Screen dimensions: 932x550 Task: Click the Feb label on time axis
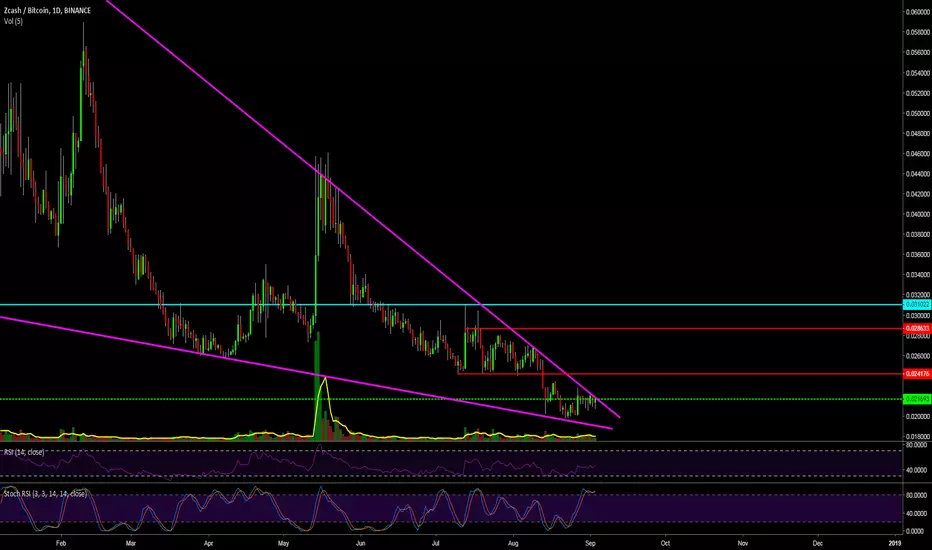61,543
